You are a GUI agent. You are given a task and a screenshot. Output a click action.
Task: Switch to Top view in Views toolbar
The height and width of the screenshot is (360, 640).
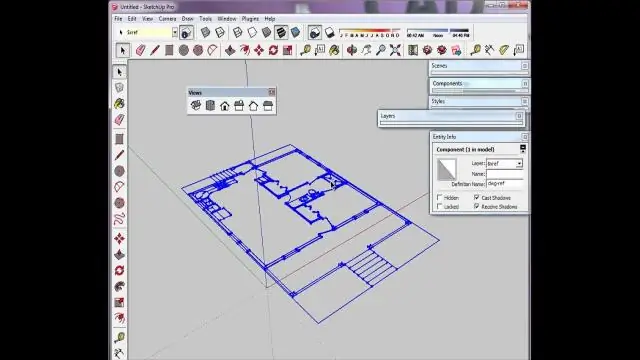(210, 106)
